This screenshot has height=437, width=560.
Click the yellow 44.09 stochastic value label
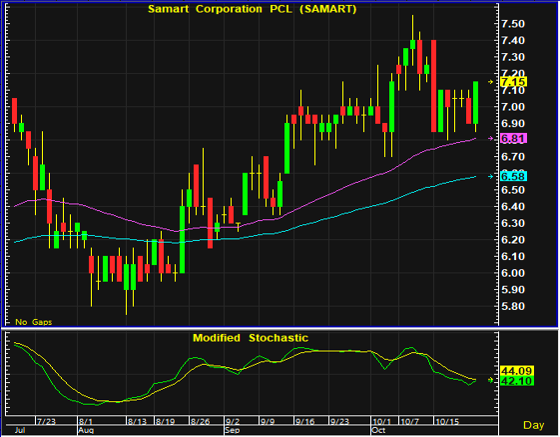(517, 371)
